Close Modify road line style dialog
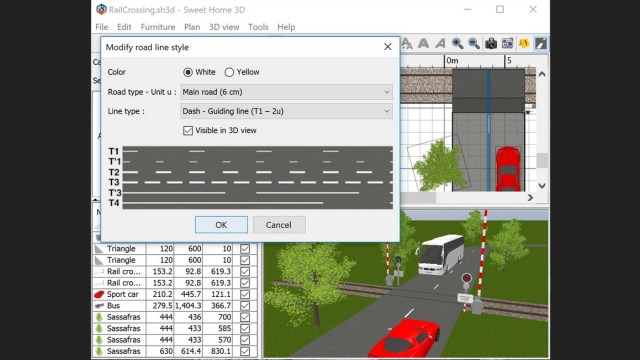This screenshot has width=640, height=360. tap(388, 47)
